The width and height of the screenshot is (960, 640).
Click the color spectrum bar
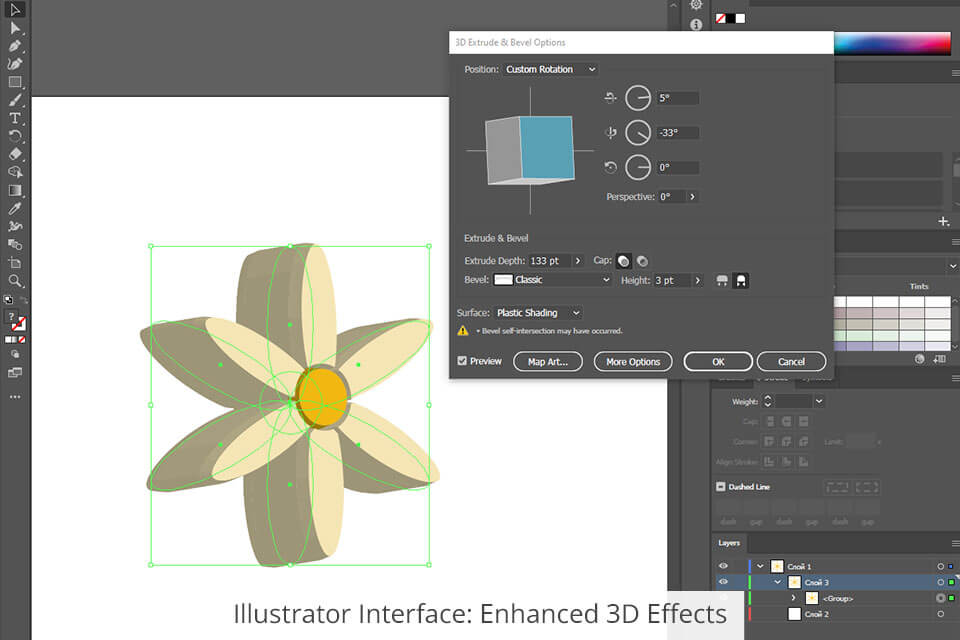click(x=893, y=44)
